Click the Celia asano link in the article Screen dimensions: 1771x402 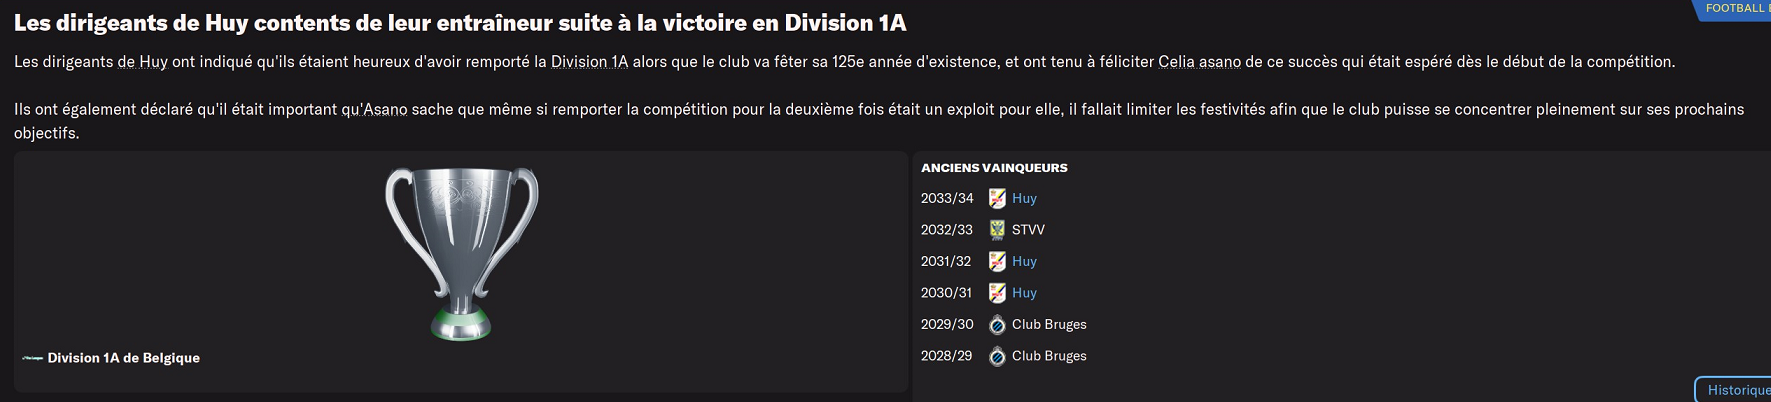click(x=1199, y=62)
